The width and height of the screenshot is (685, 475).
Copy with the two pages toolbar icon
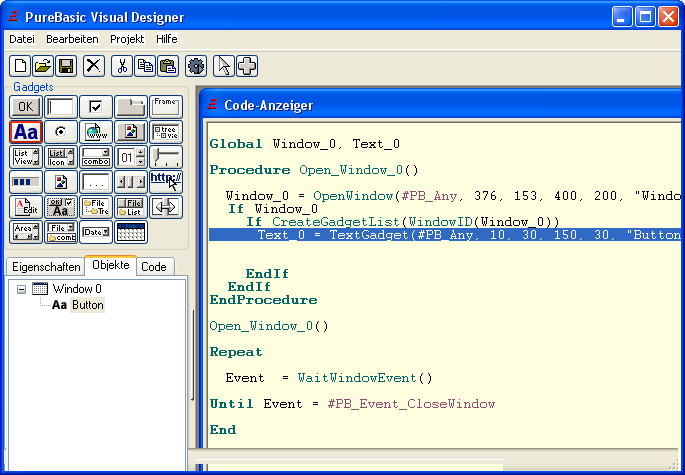point(145,66)
